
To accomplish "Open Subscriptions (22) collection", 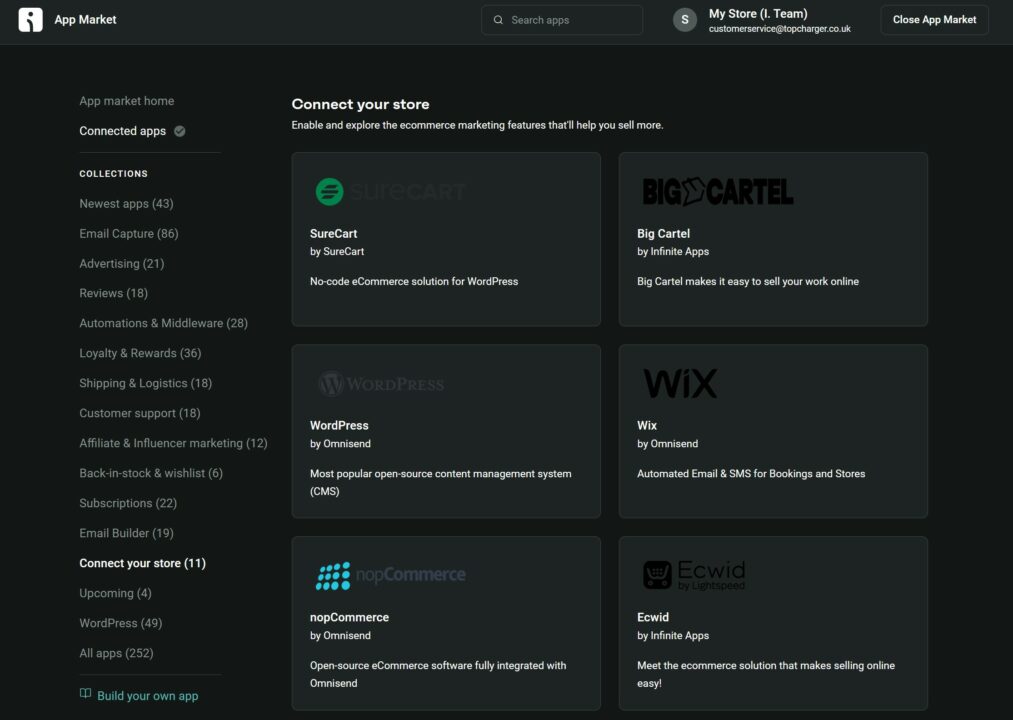I will point(128,503).
